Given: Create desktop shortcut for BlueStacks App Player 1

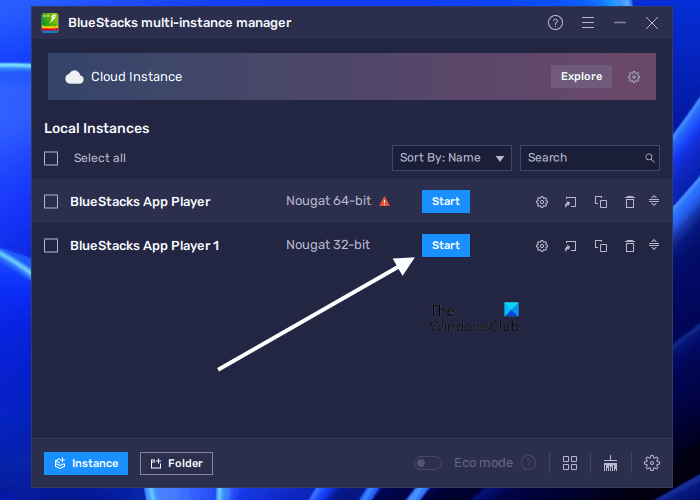Looking at the screenshot, I should 571,246.
